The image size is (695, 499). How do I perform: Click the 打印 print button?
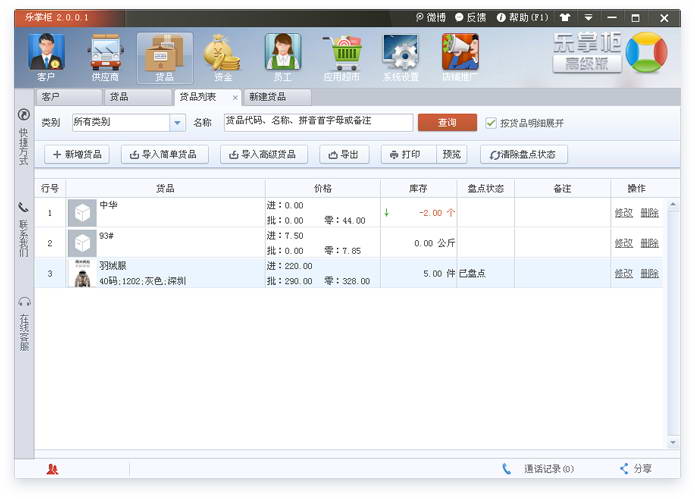click(409, 155)
